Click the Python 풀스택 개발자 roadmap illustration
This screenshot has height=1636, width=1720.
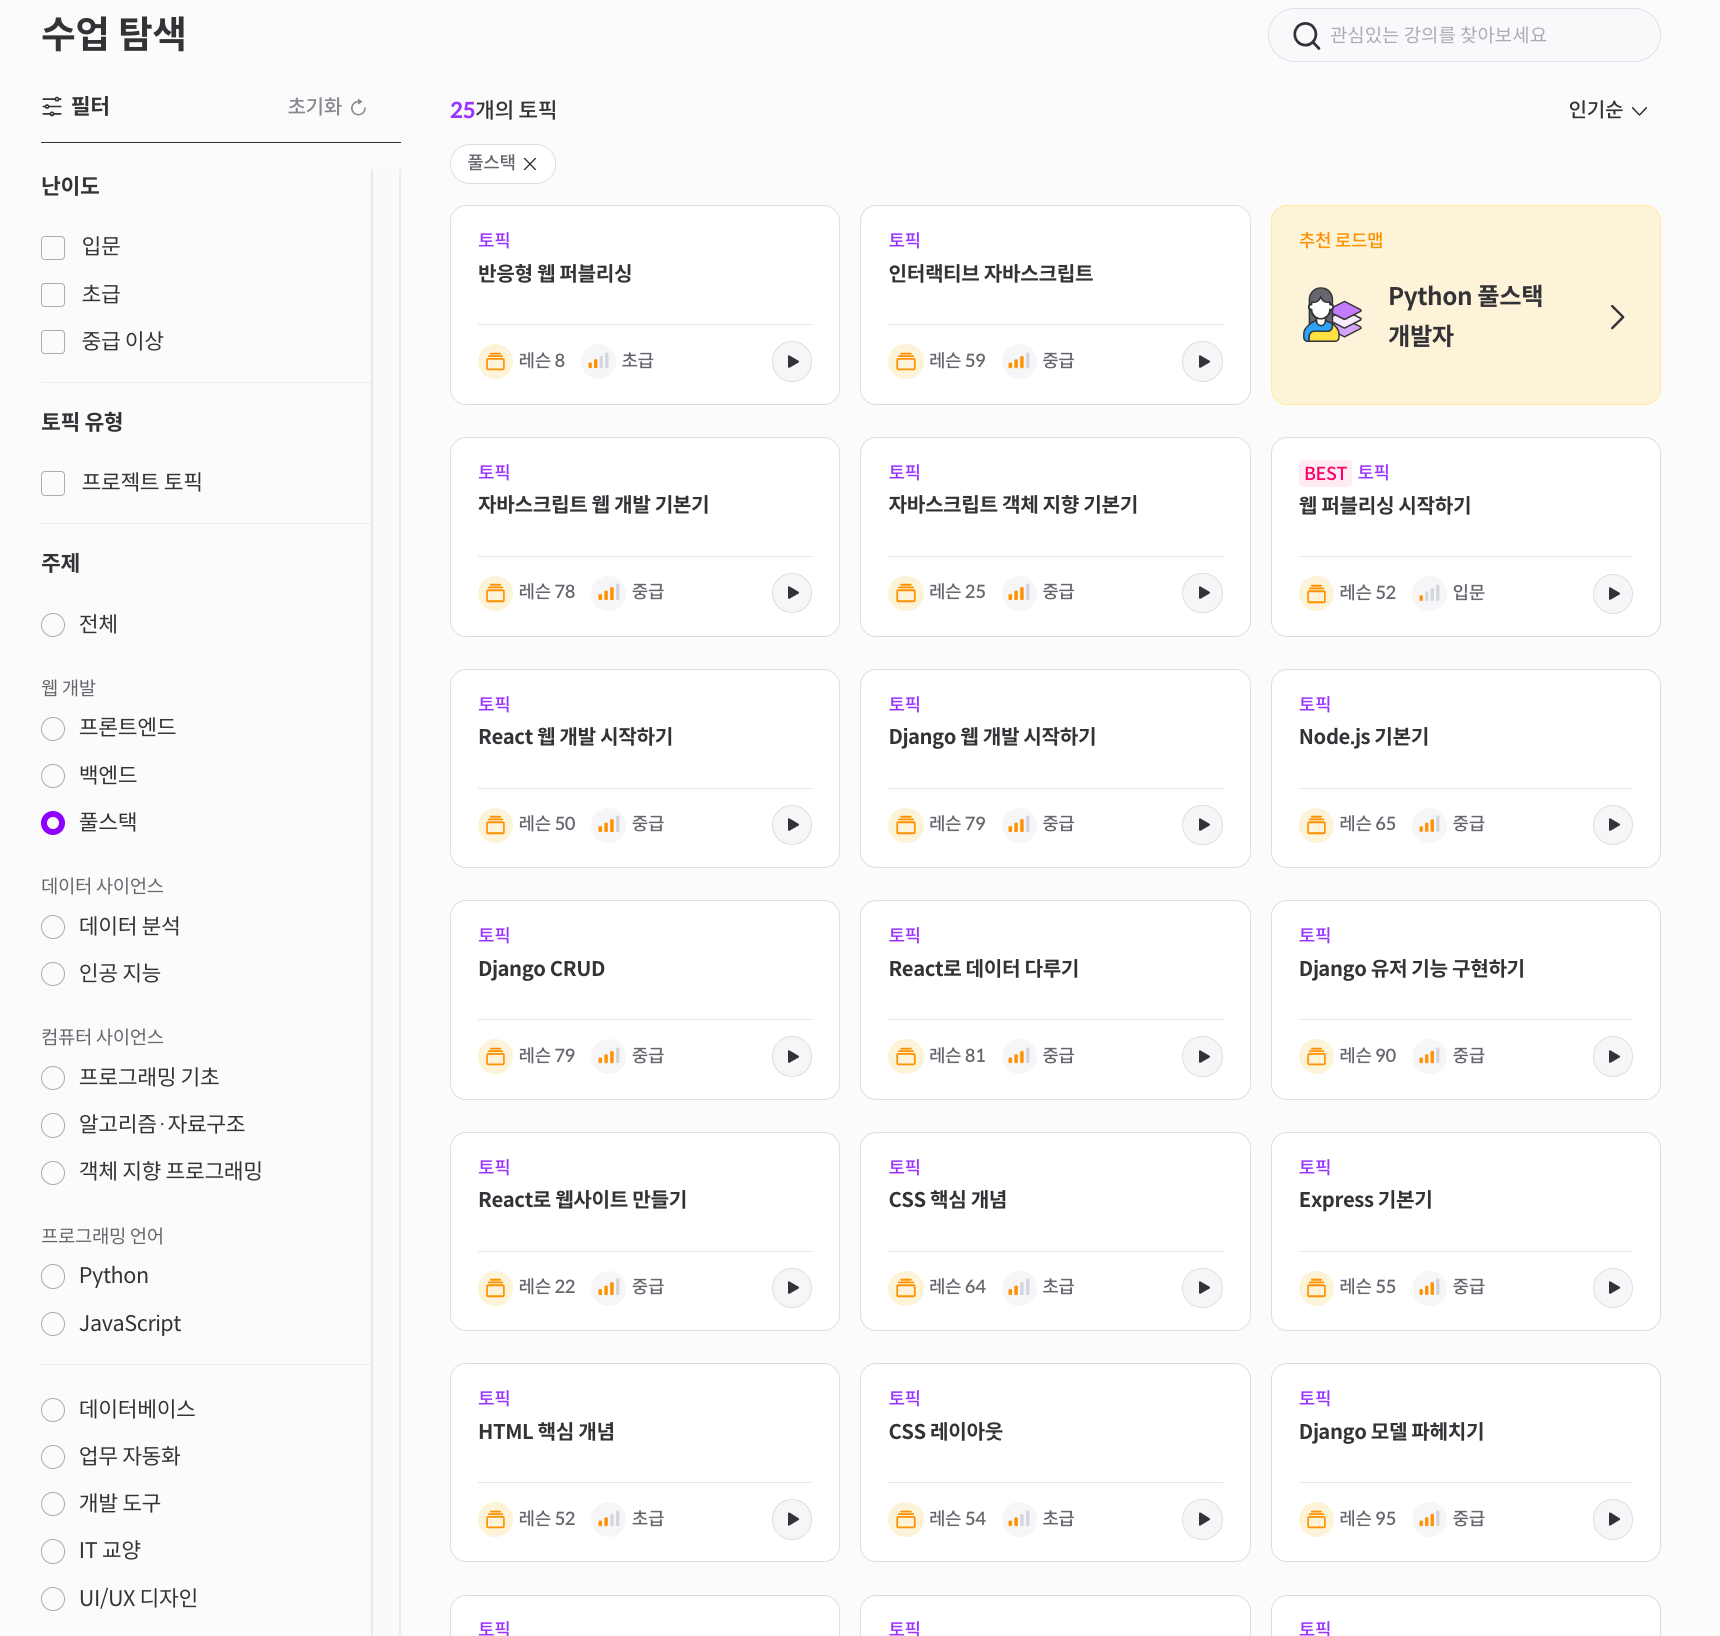tap(1332, 316)
